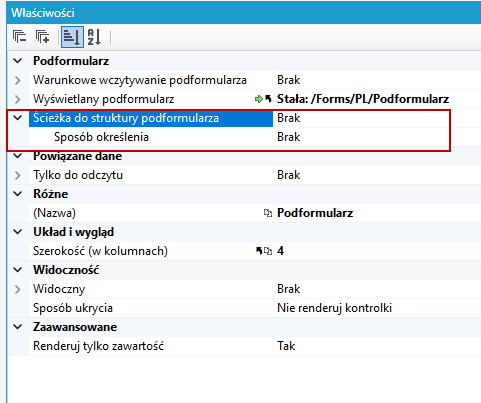Select the Tylko do odczytu property
The height and width of the screenshot is (403, 481).
click(78, 175)
